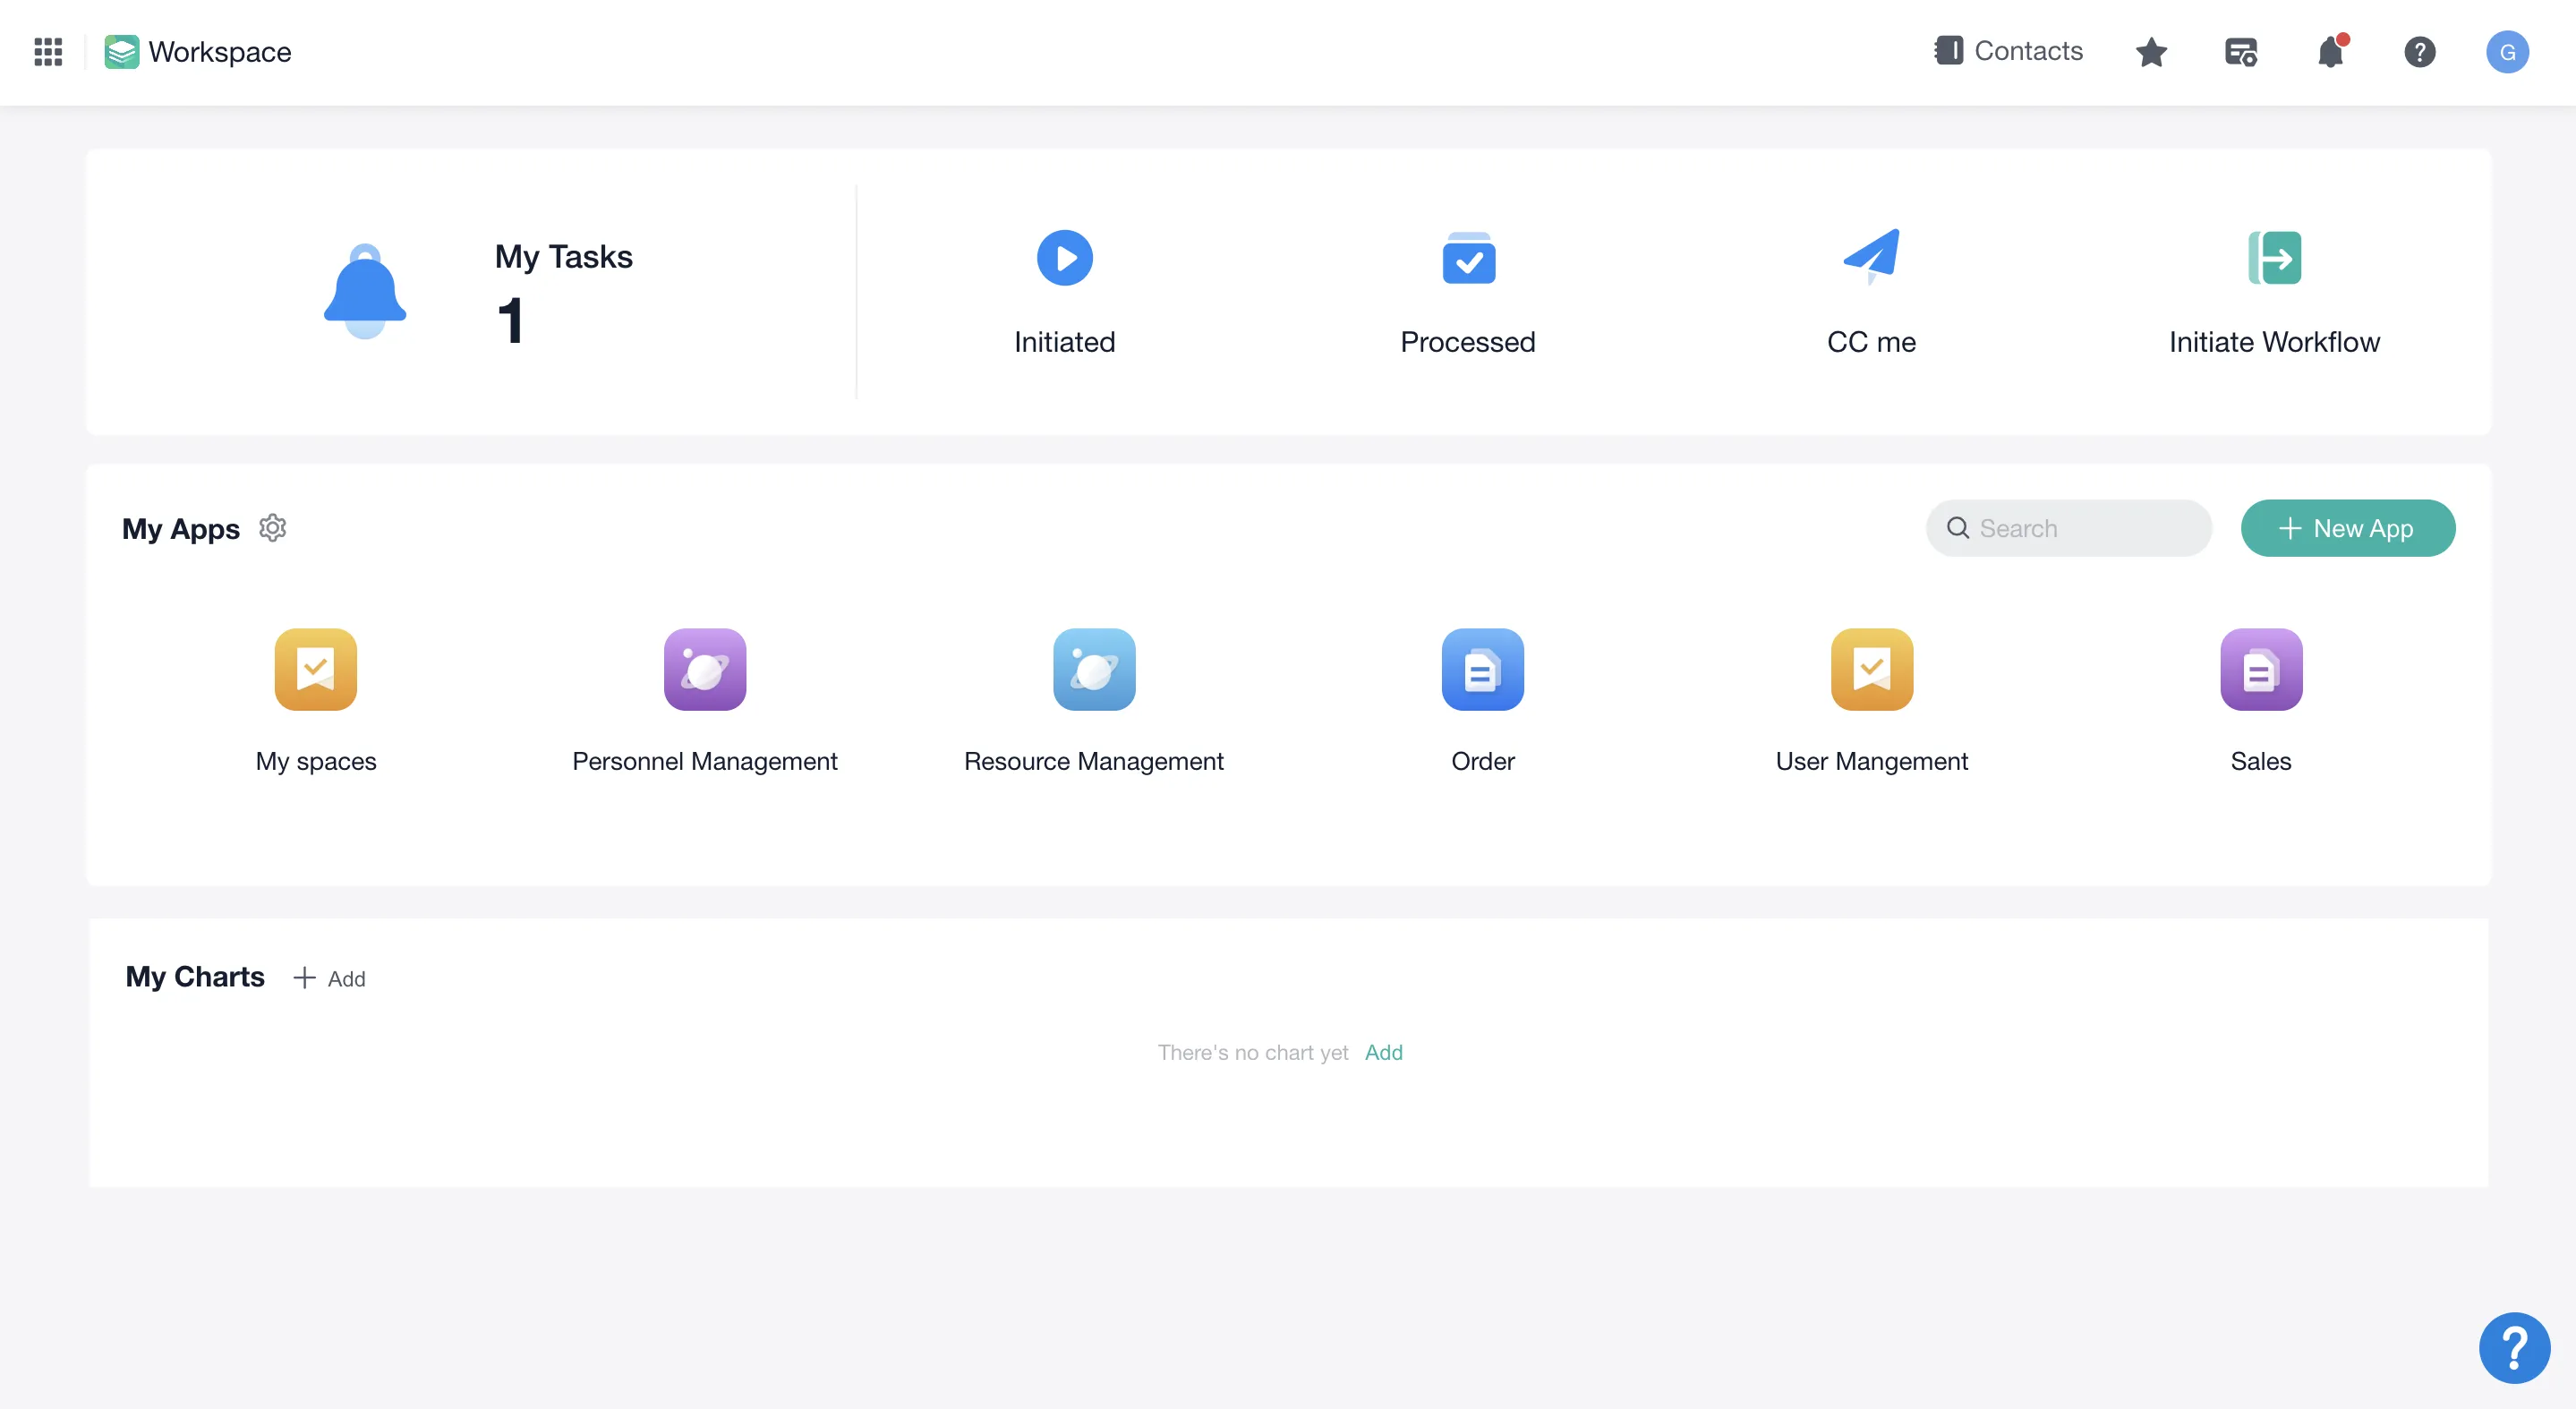
Task: Select the Initiate Workflow label
Action: click(x=2274, y=342)
